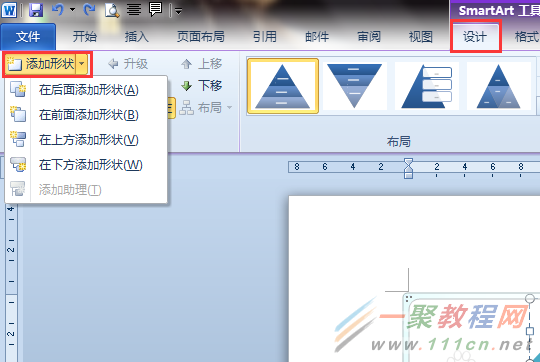Expand the 添加形状 dropdown arrow
This screenshot has height=362, width=540.
(x=82, y=64)
